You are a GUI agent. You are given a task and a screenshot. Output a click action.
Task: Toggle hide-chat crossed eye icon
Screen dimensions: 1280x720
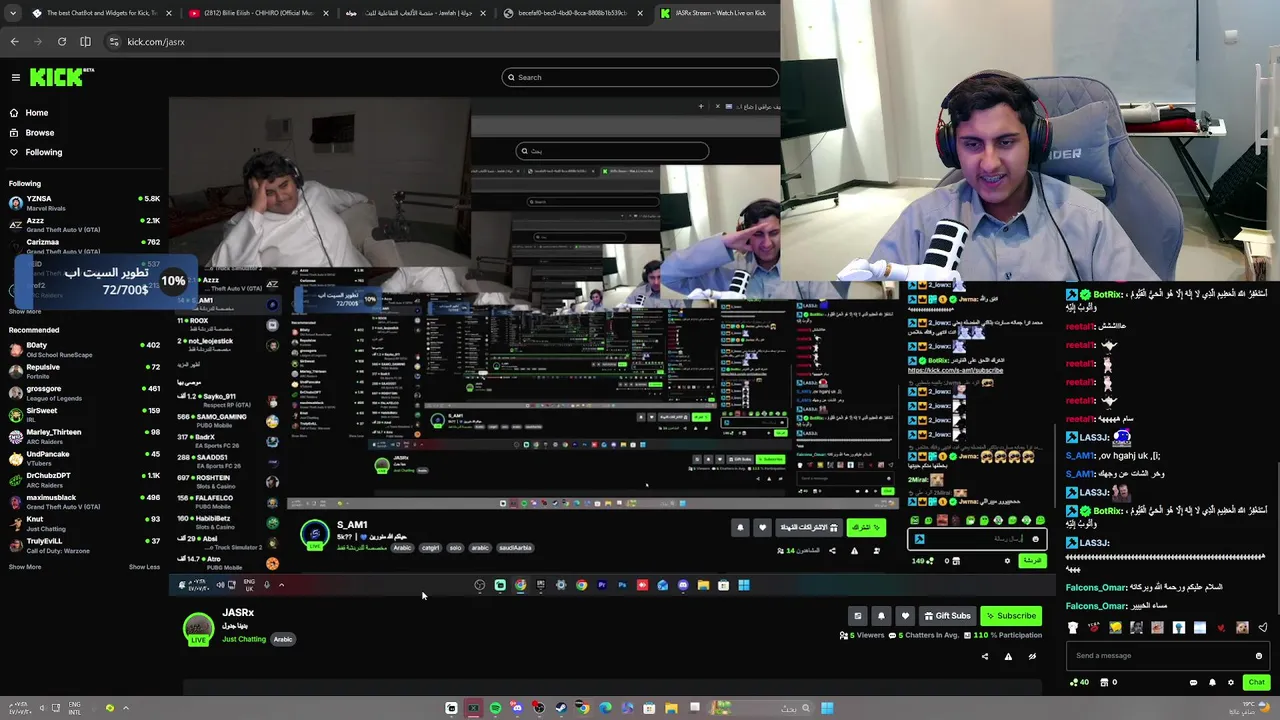1032,657
